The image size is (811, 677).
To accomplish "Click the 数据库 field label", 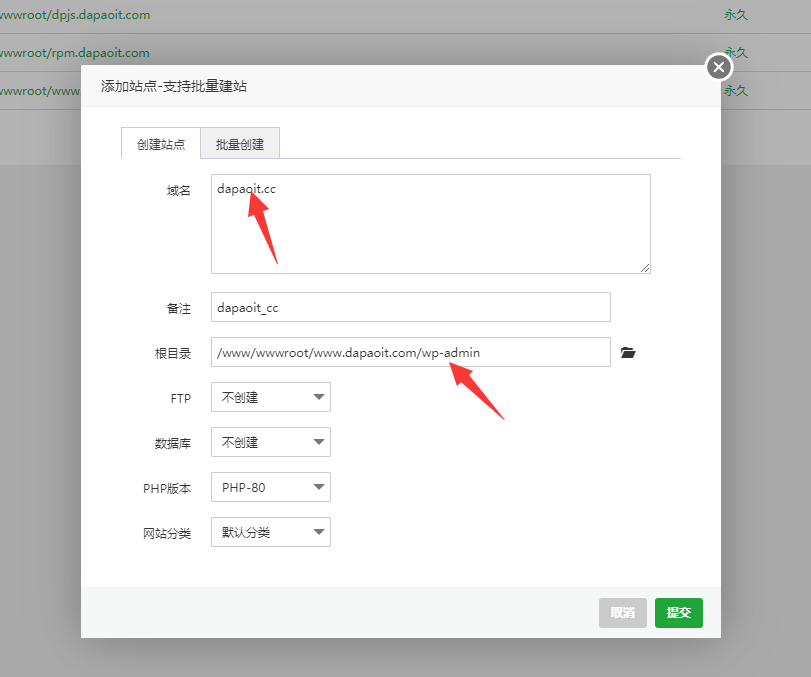I will (x=173, y=444).
